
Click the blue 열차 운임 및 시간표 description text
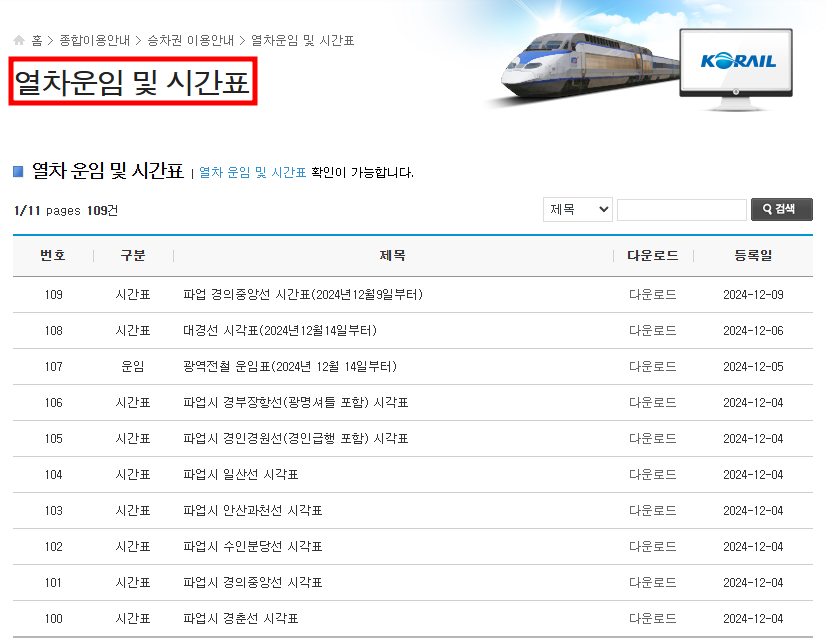point(252,173)
